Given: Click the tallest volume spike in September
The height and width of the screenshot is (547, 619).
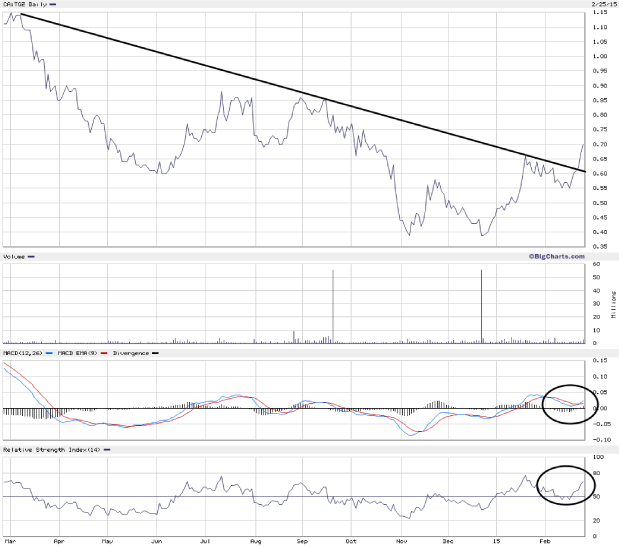Looking at the screenshot, I should click(332, 305).
